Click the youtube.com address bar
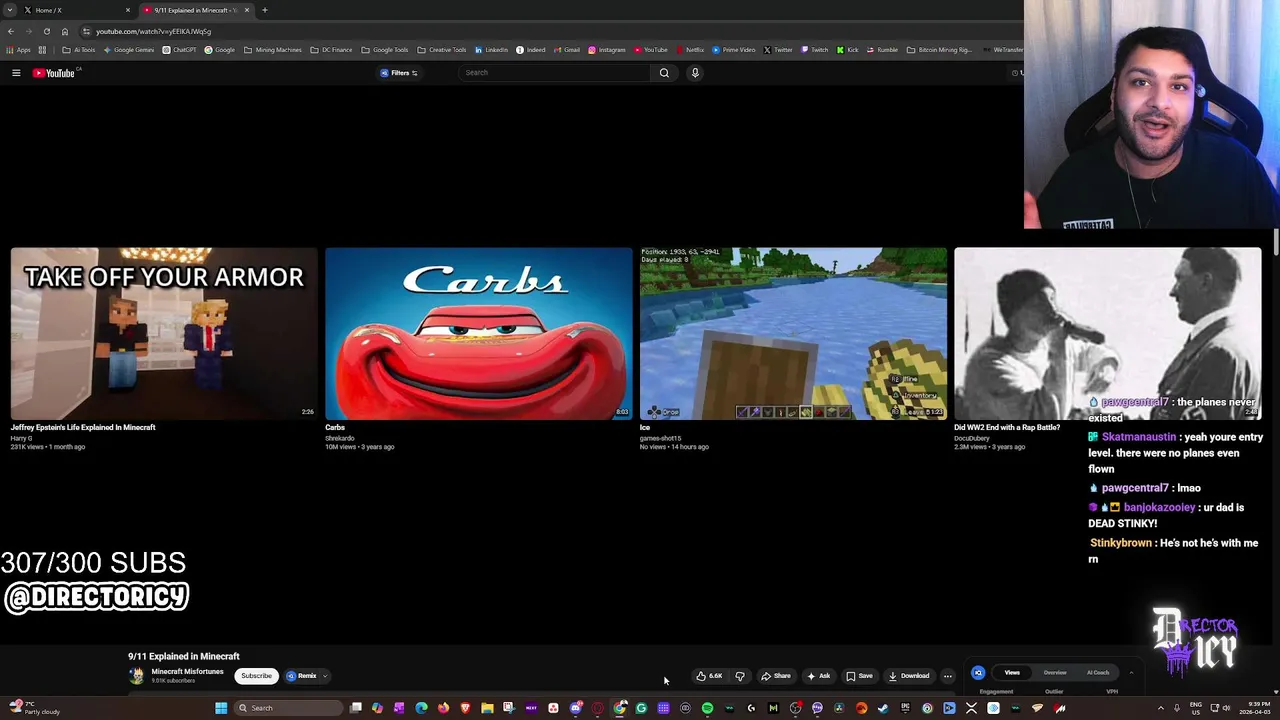Viewport: 1280px width, 720px height. [x=550, y=31]
